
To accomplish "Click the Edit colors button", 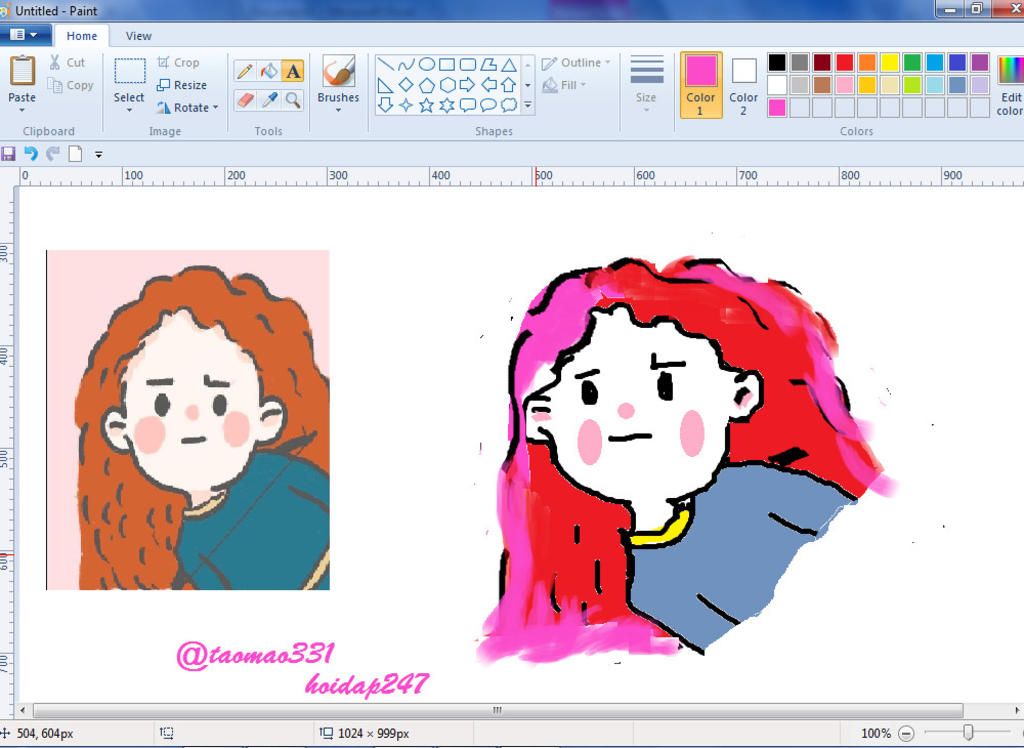I will click(x=1011, y=85).
